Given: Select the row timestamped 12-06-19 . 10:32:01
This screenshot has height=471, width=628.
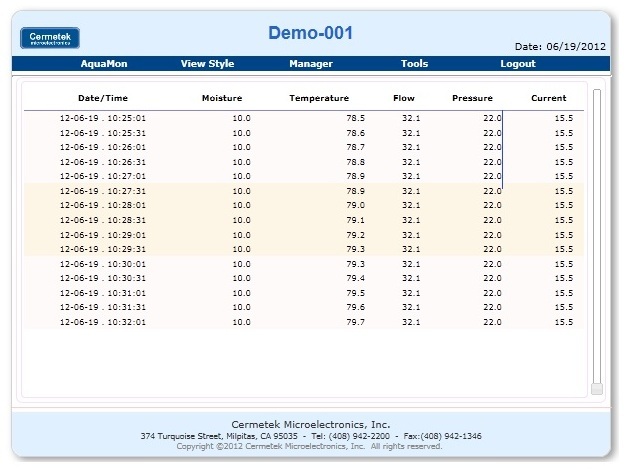Looking at the screenshot, I should (x=304, y=322).
